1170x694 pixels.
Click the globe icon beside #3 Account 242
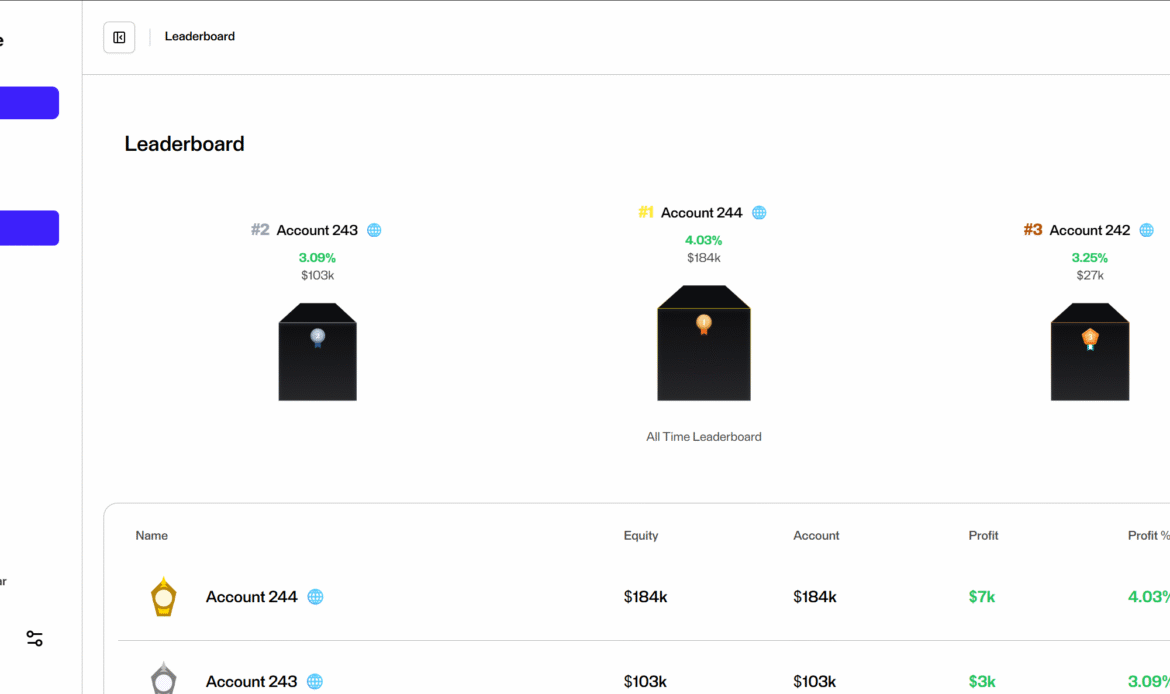point(1146,230)
